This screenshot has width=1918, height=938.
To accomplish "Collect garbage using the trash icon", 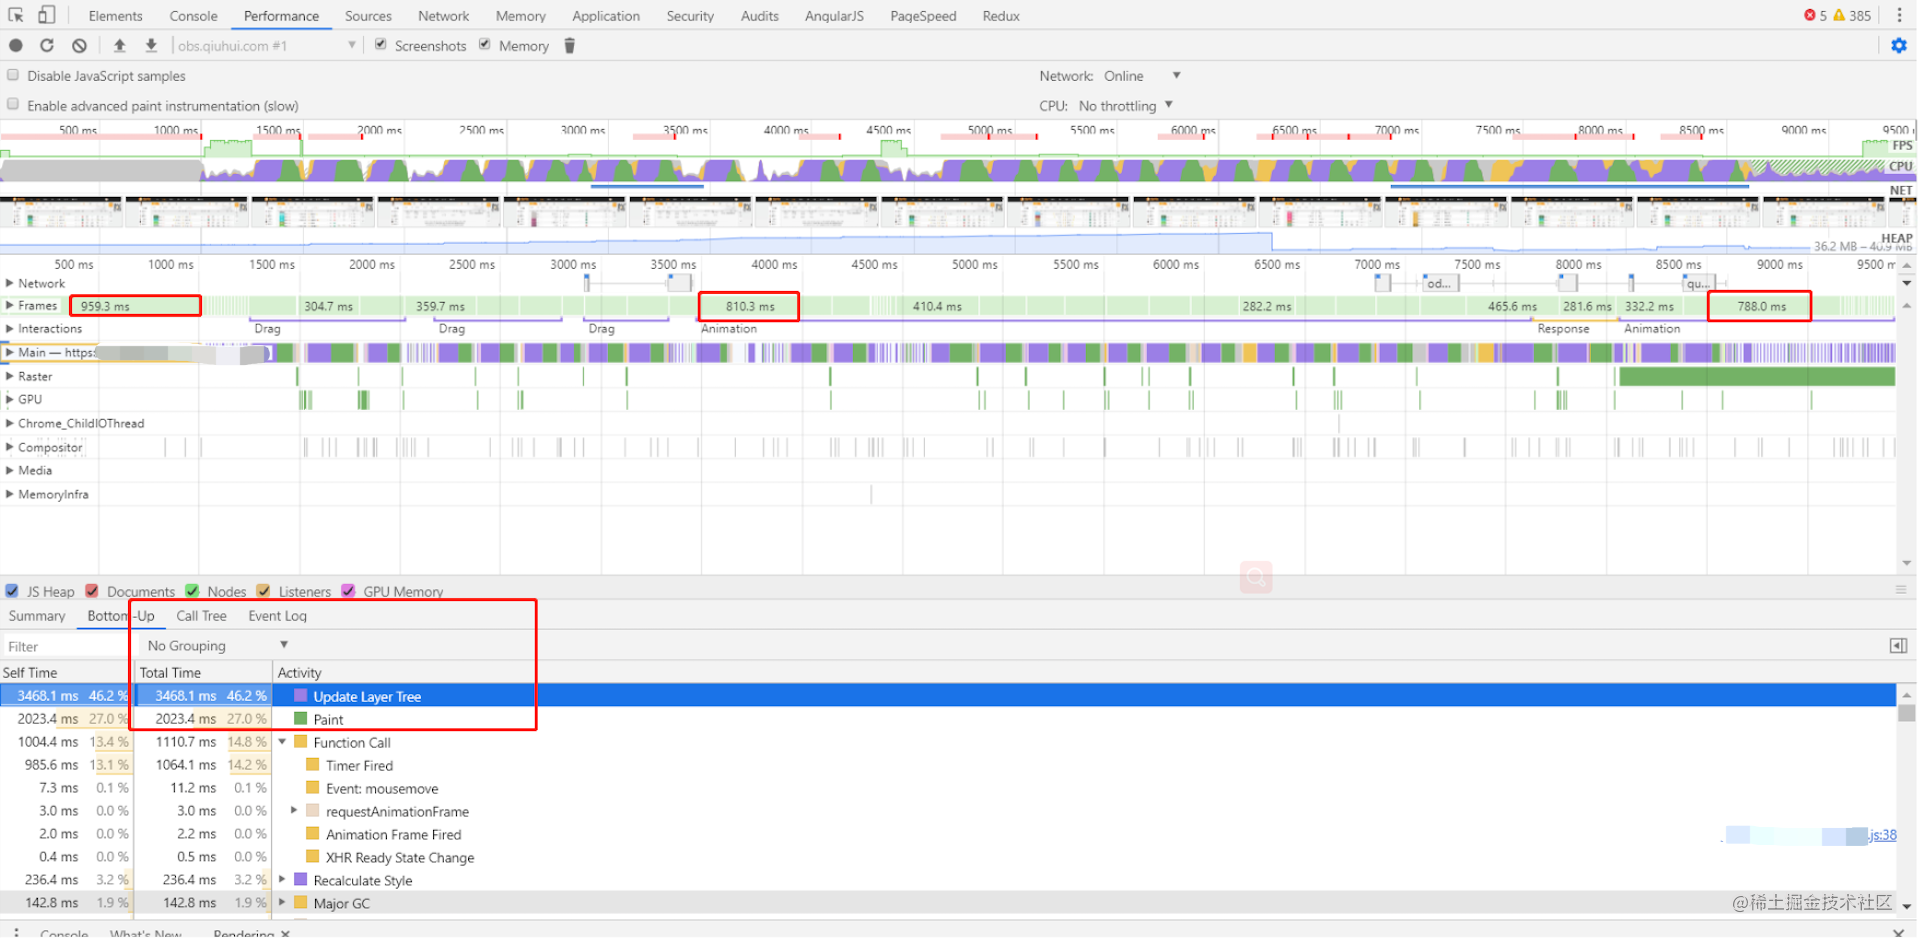I will 569,45.
